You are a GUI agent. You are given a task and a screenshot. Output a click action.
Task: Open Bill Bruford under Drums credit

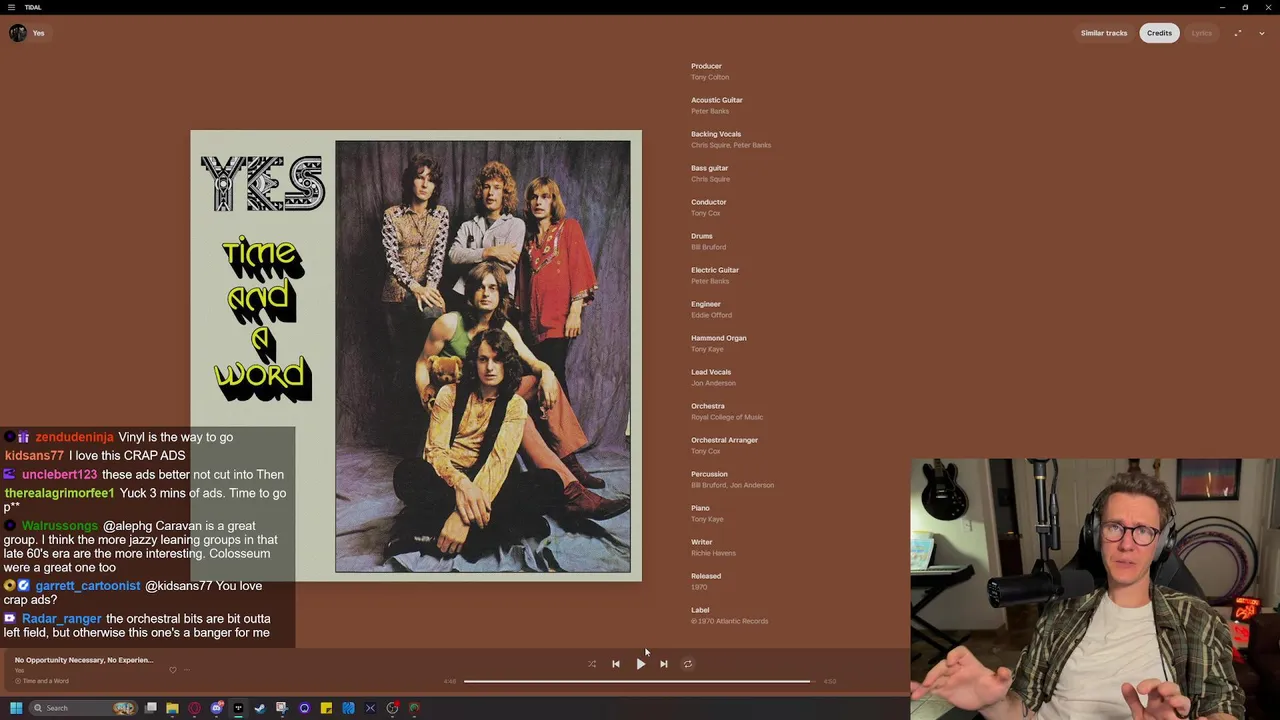[x=708, y=247]
